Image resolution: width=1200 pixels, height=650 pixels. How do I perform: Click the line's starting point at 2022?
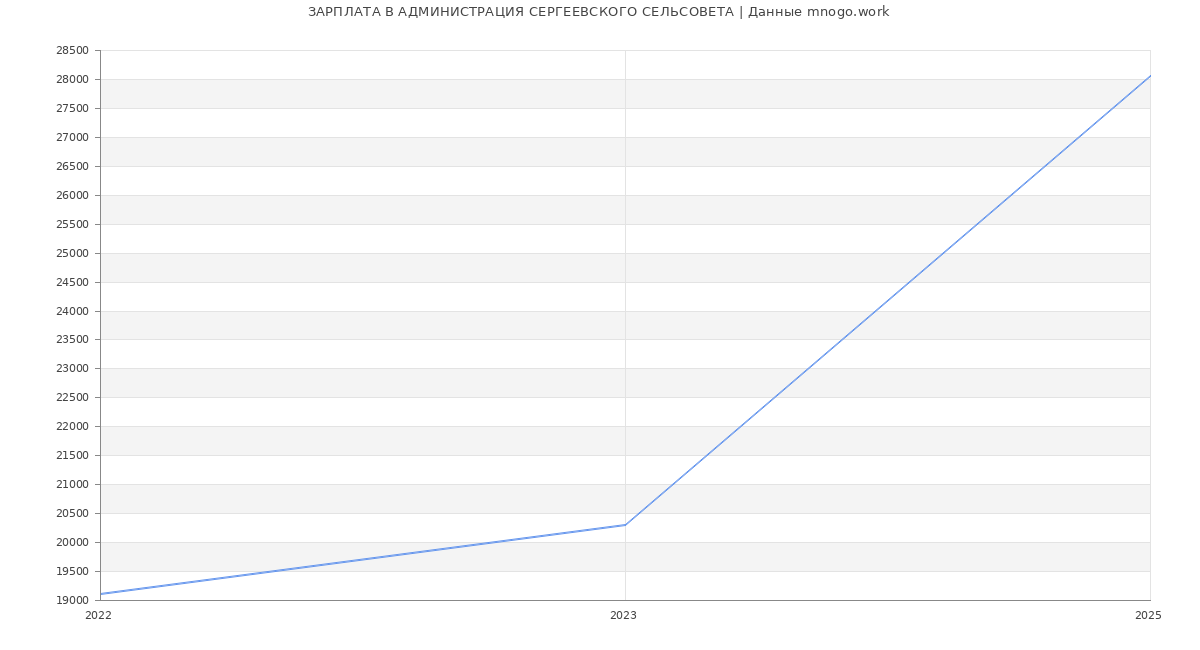coord(101,594)
